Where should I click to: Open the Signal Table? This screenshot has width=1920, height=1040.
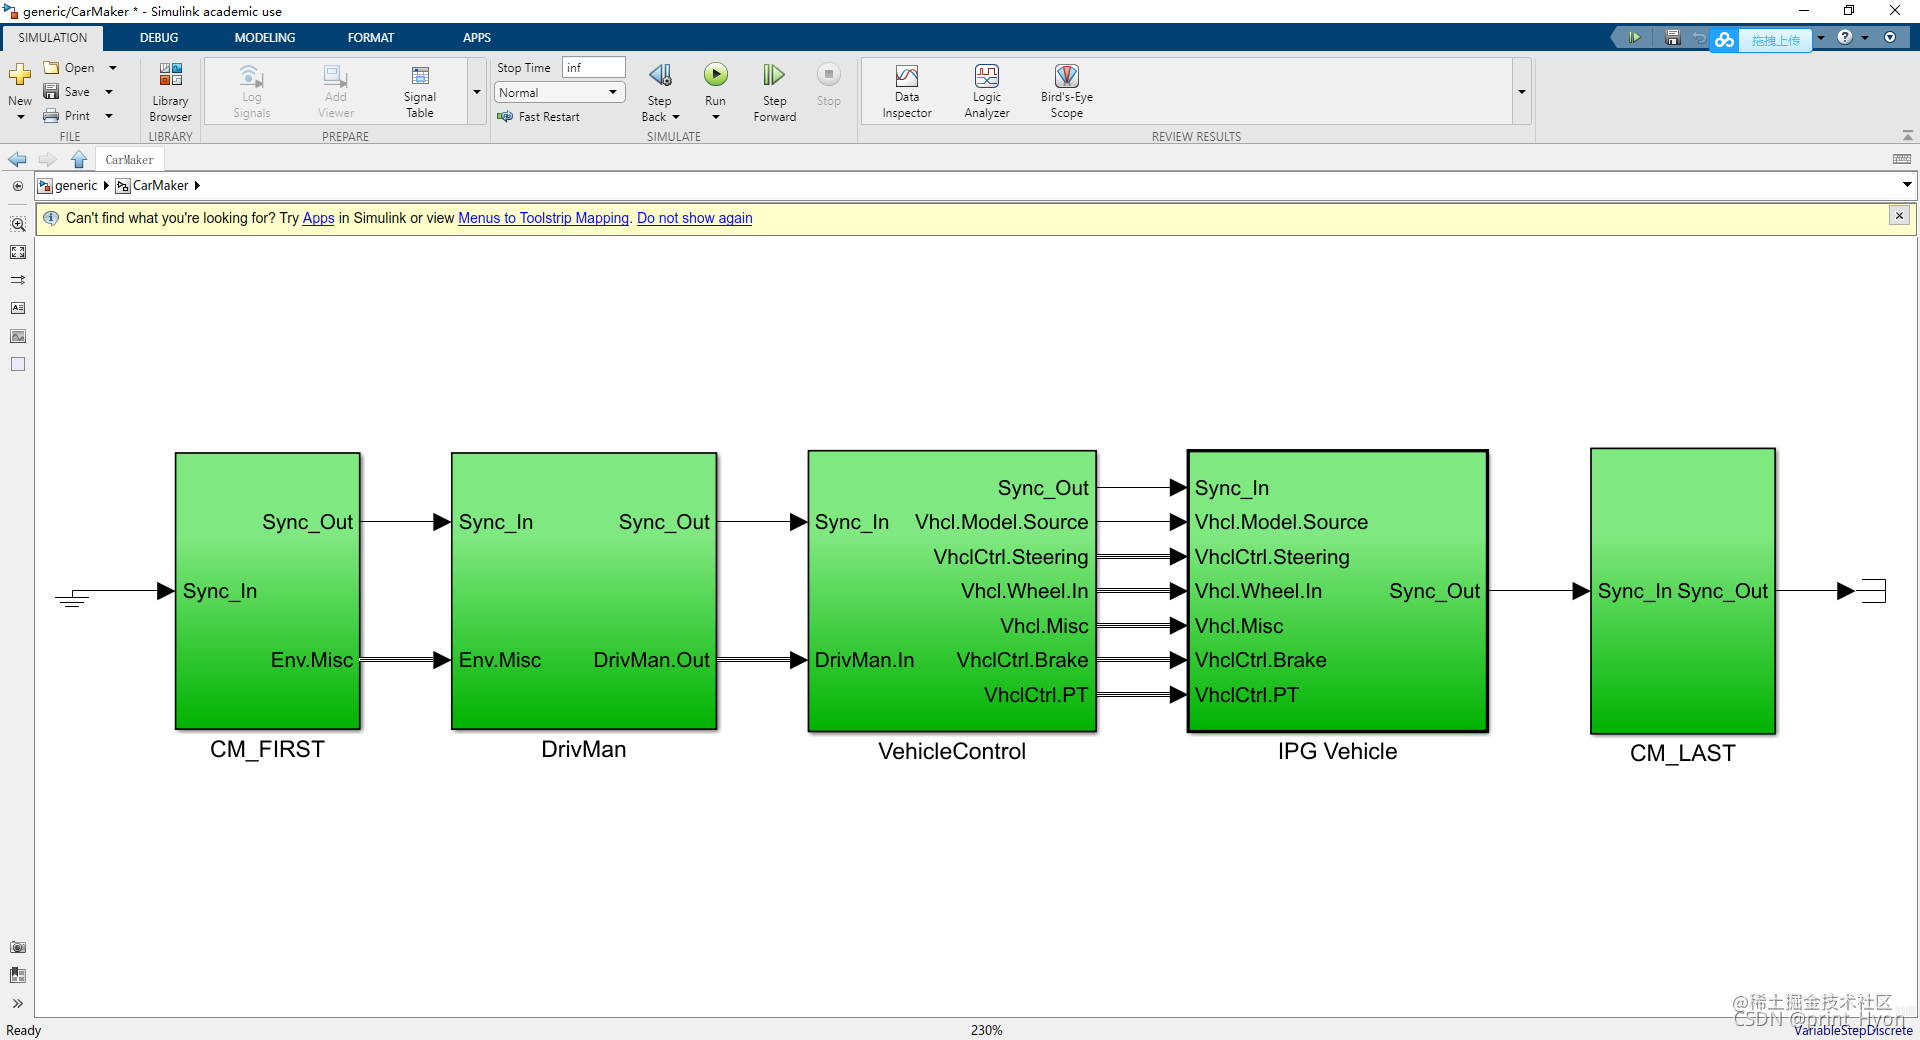[x=420, y=92]
